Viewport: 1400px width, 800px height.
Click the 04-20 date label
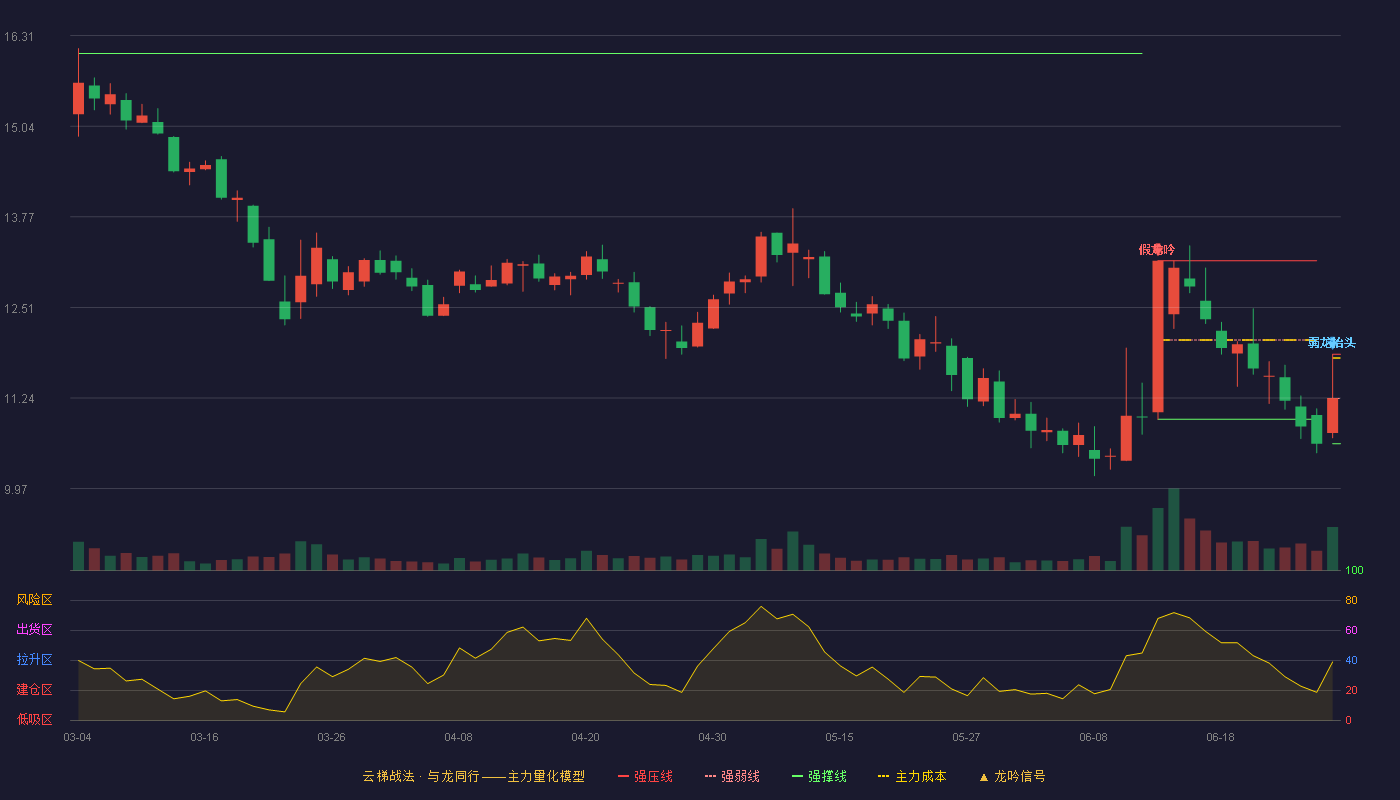tap(585, 737)
